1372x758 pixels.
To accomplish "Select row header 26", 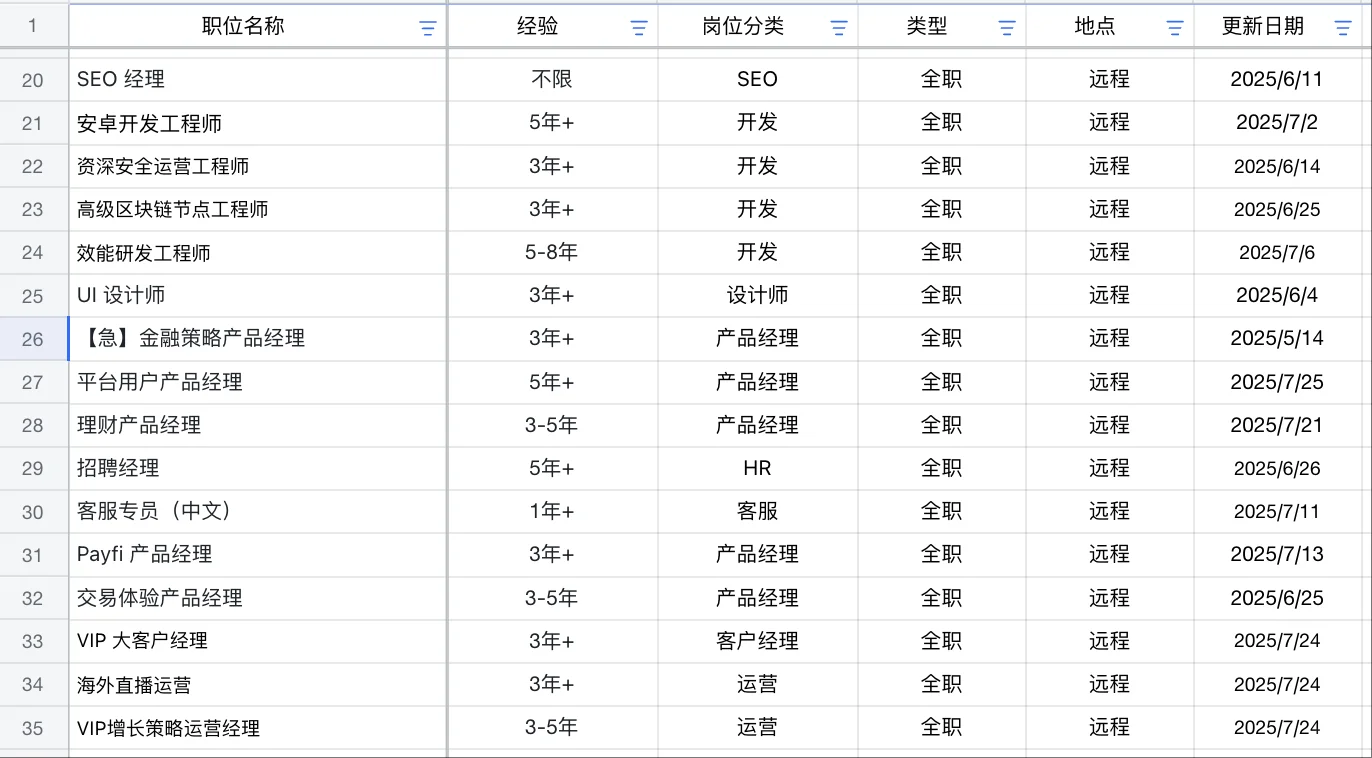I will [33, 339].
